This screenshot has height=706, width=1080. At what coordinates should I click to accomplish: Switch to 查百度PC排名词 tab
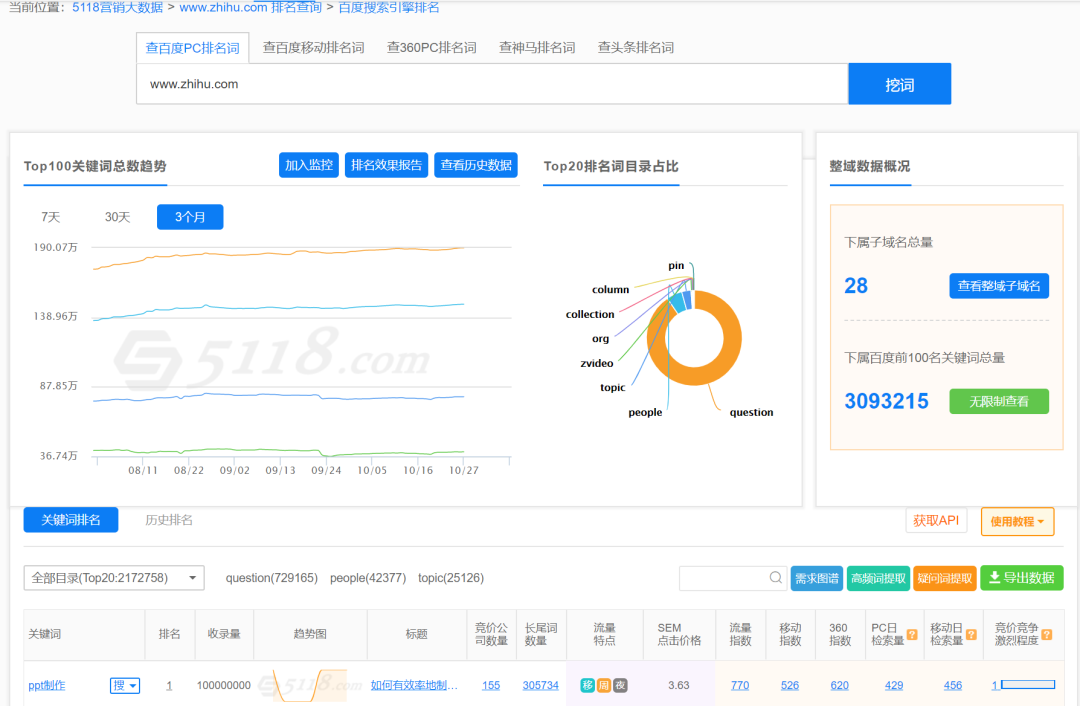click(193, 48)
